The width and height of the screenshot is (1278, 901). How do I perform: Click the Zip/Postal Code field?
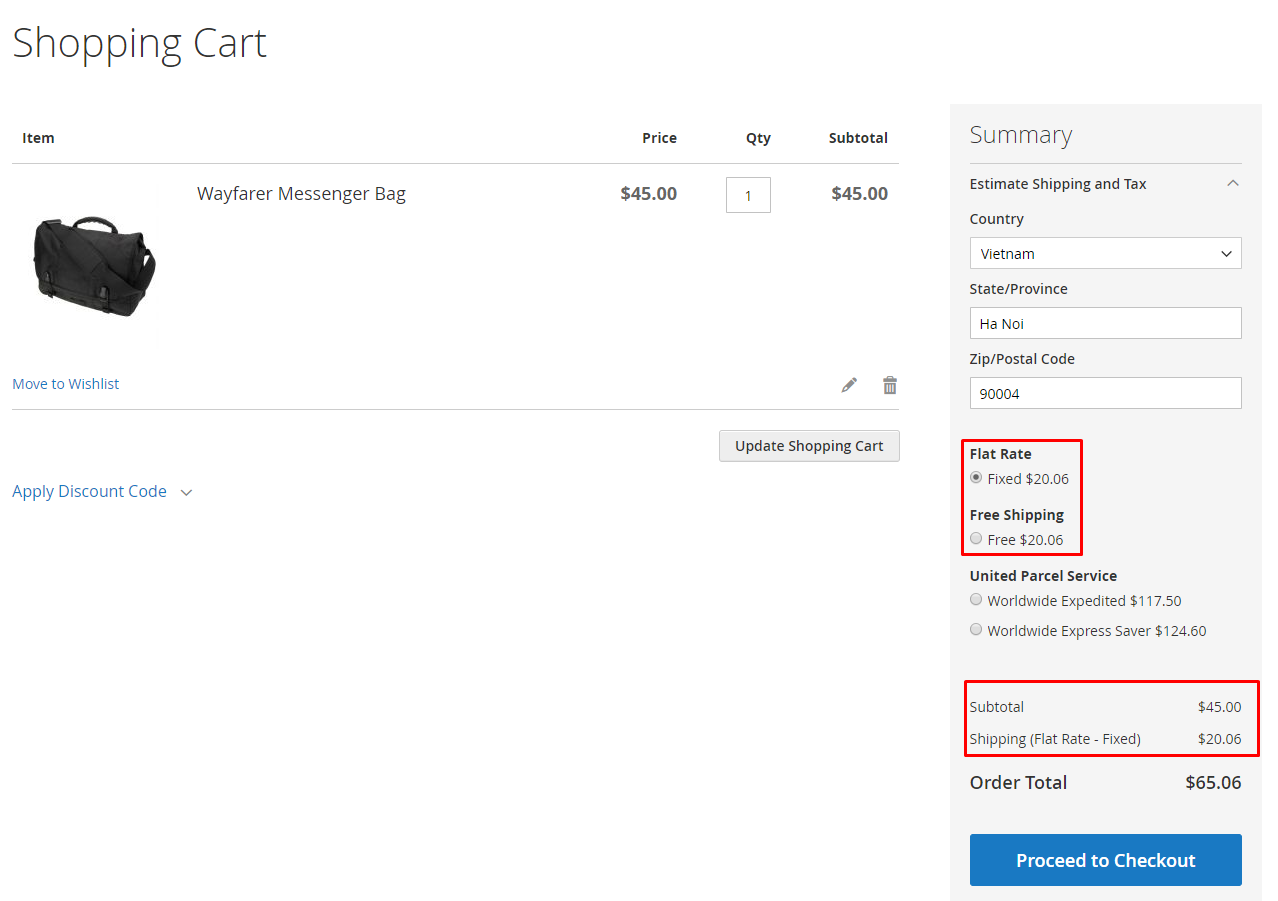(1105, 394)
